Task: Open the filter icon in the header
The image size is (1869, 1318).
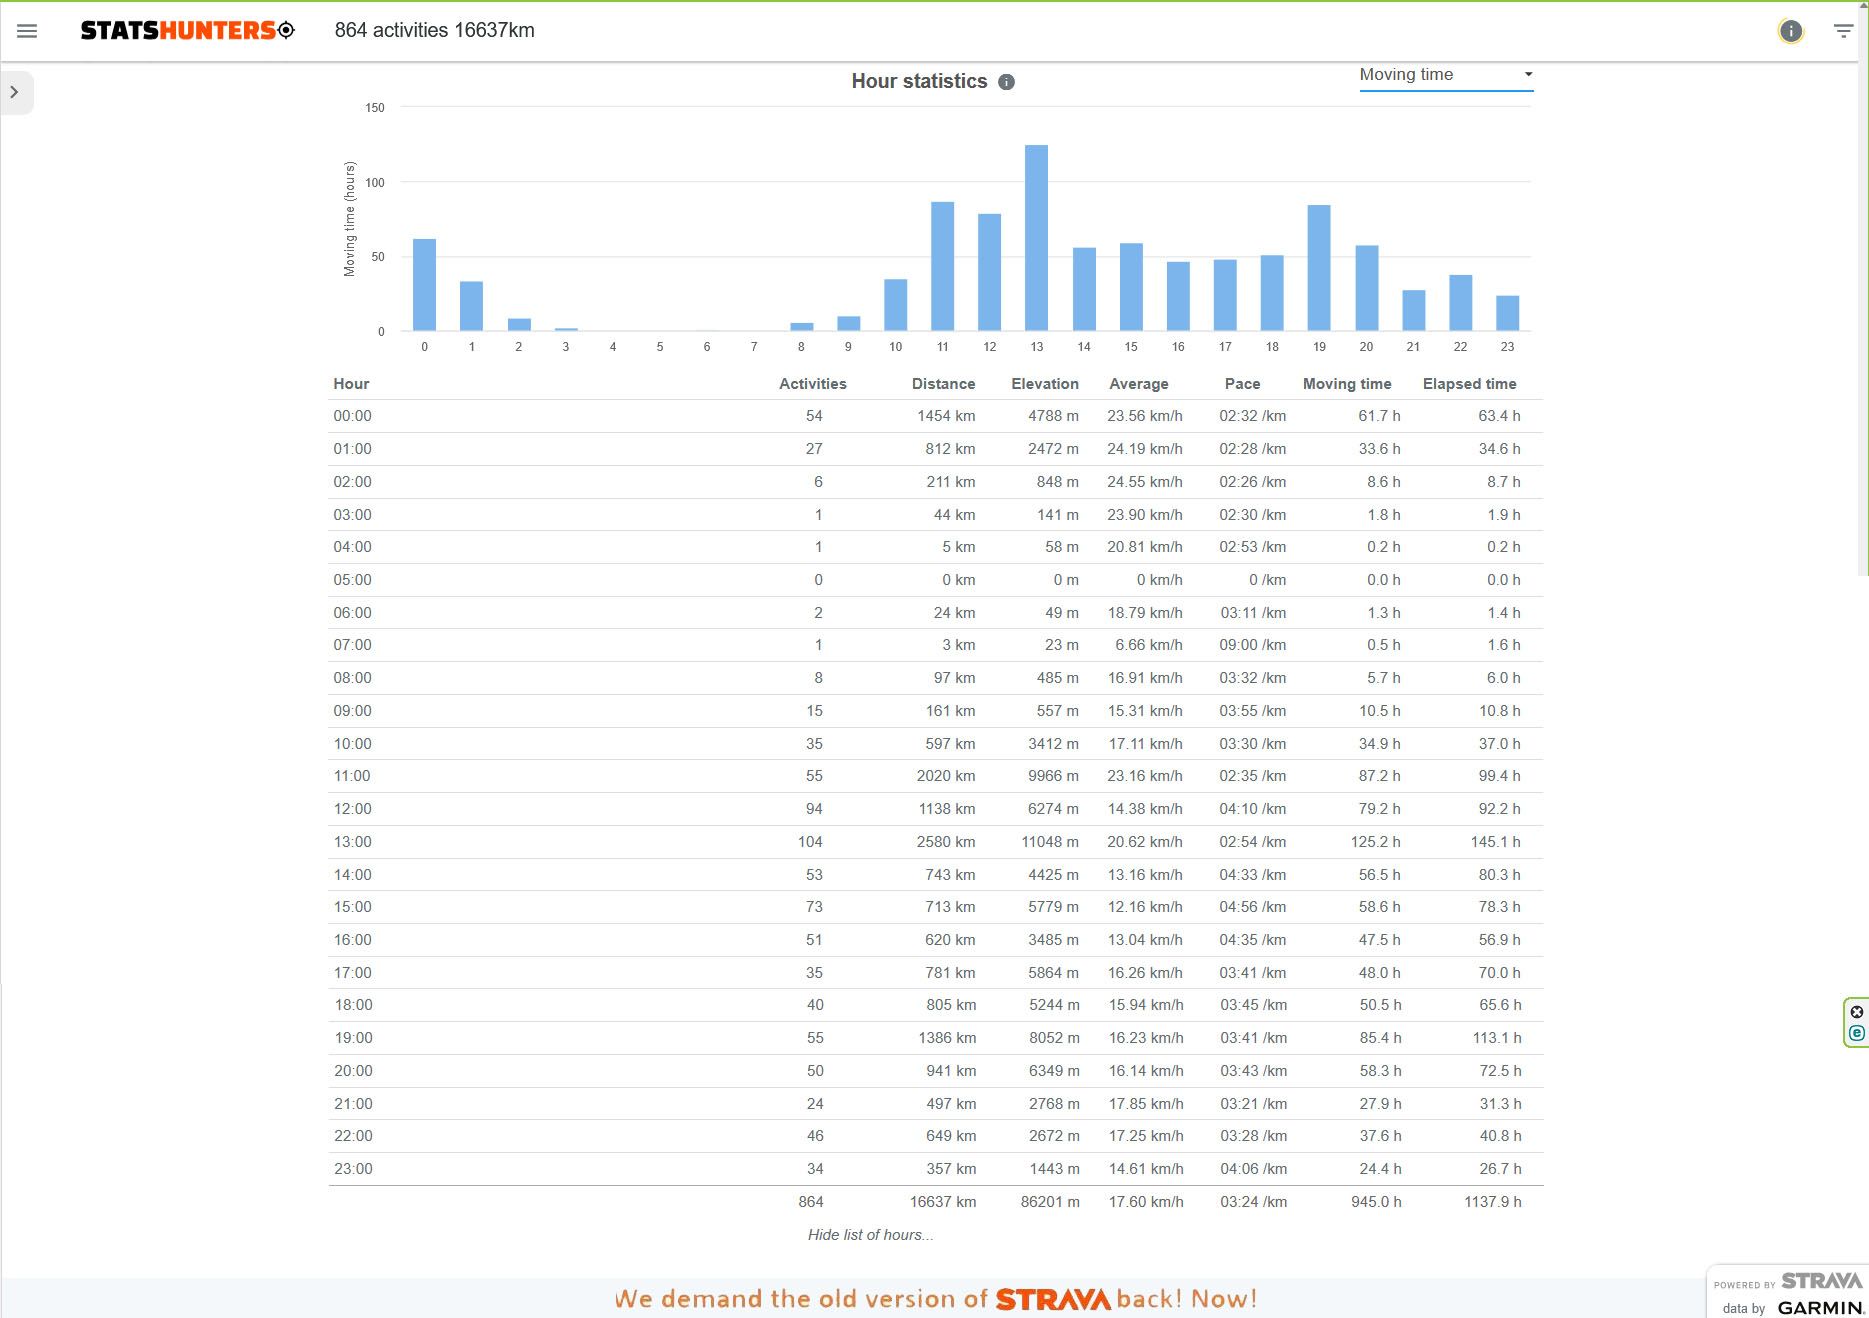Action: click(1842, 31)
